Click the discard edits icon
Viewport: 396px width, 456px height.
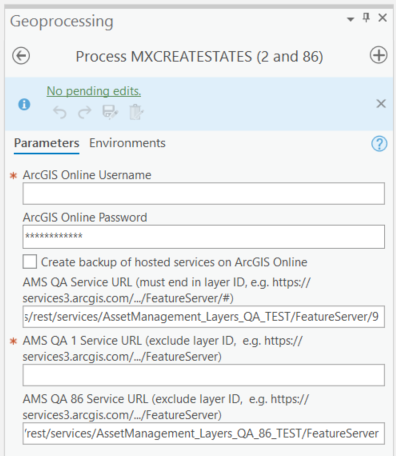(x=136, y=112)
